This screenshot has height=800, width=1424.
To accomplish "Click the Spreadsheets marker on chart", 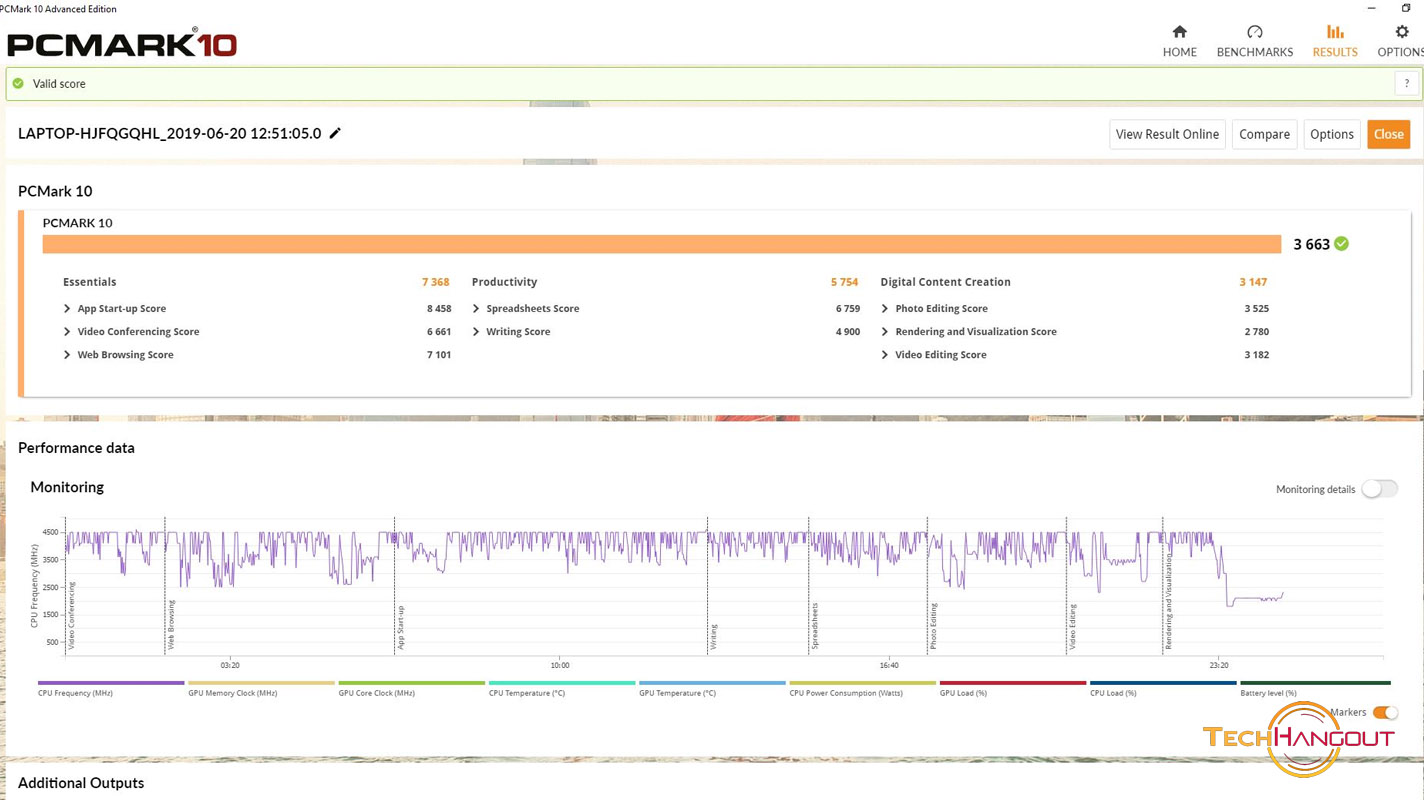I will click(x=814, y=626).
